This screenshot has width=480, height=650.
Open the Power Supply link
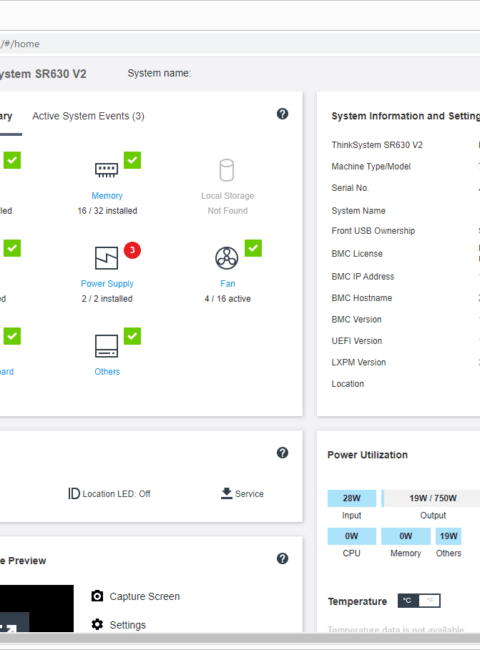(107, 284)
